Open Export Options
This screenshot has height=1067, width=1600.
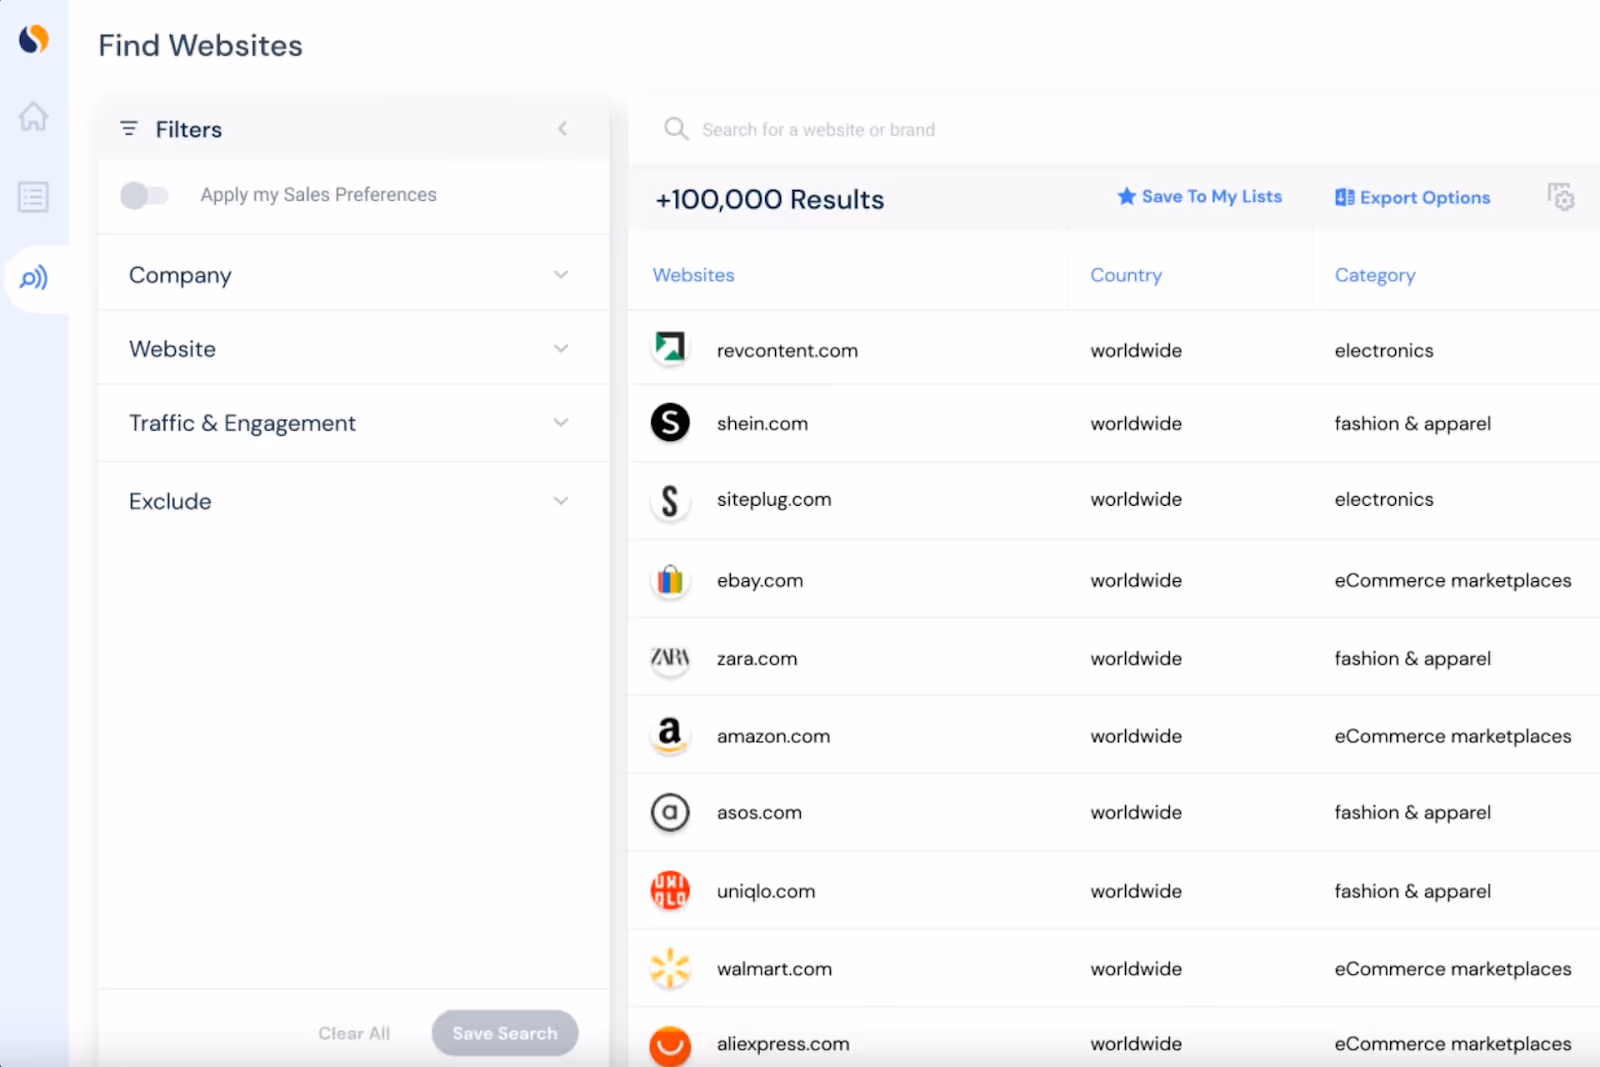1412,197
